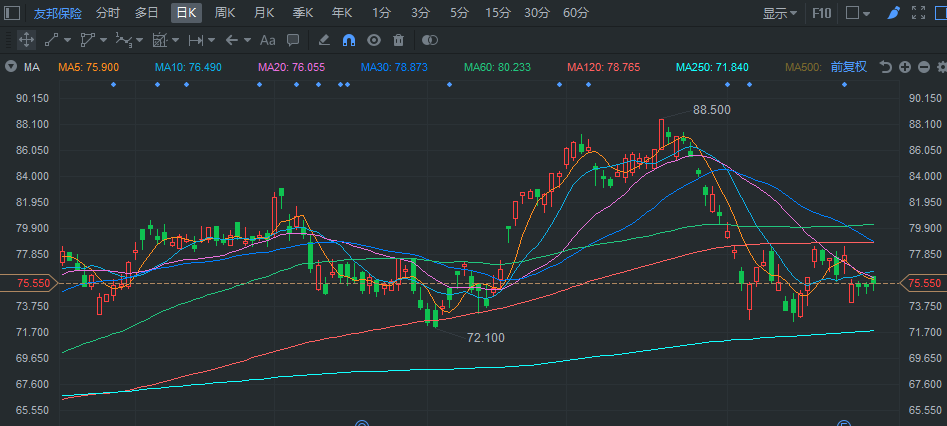Open the F10 company info button
Image resolution: width=947 pixels, height=426 pixels.
pos(821,13)
